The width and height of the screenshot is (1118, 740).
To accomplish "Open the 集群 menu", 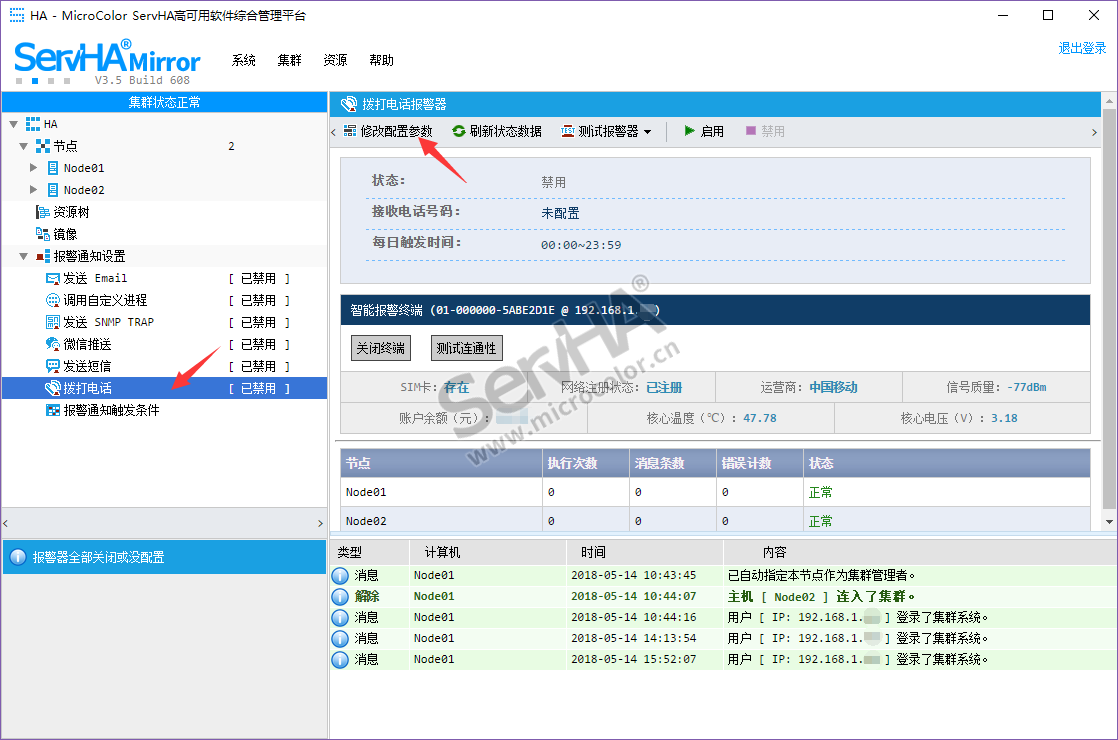I will click(x=289, y=60).
